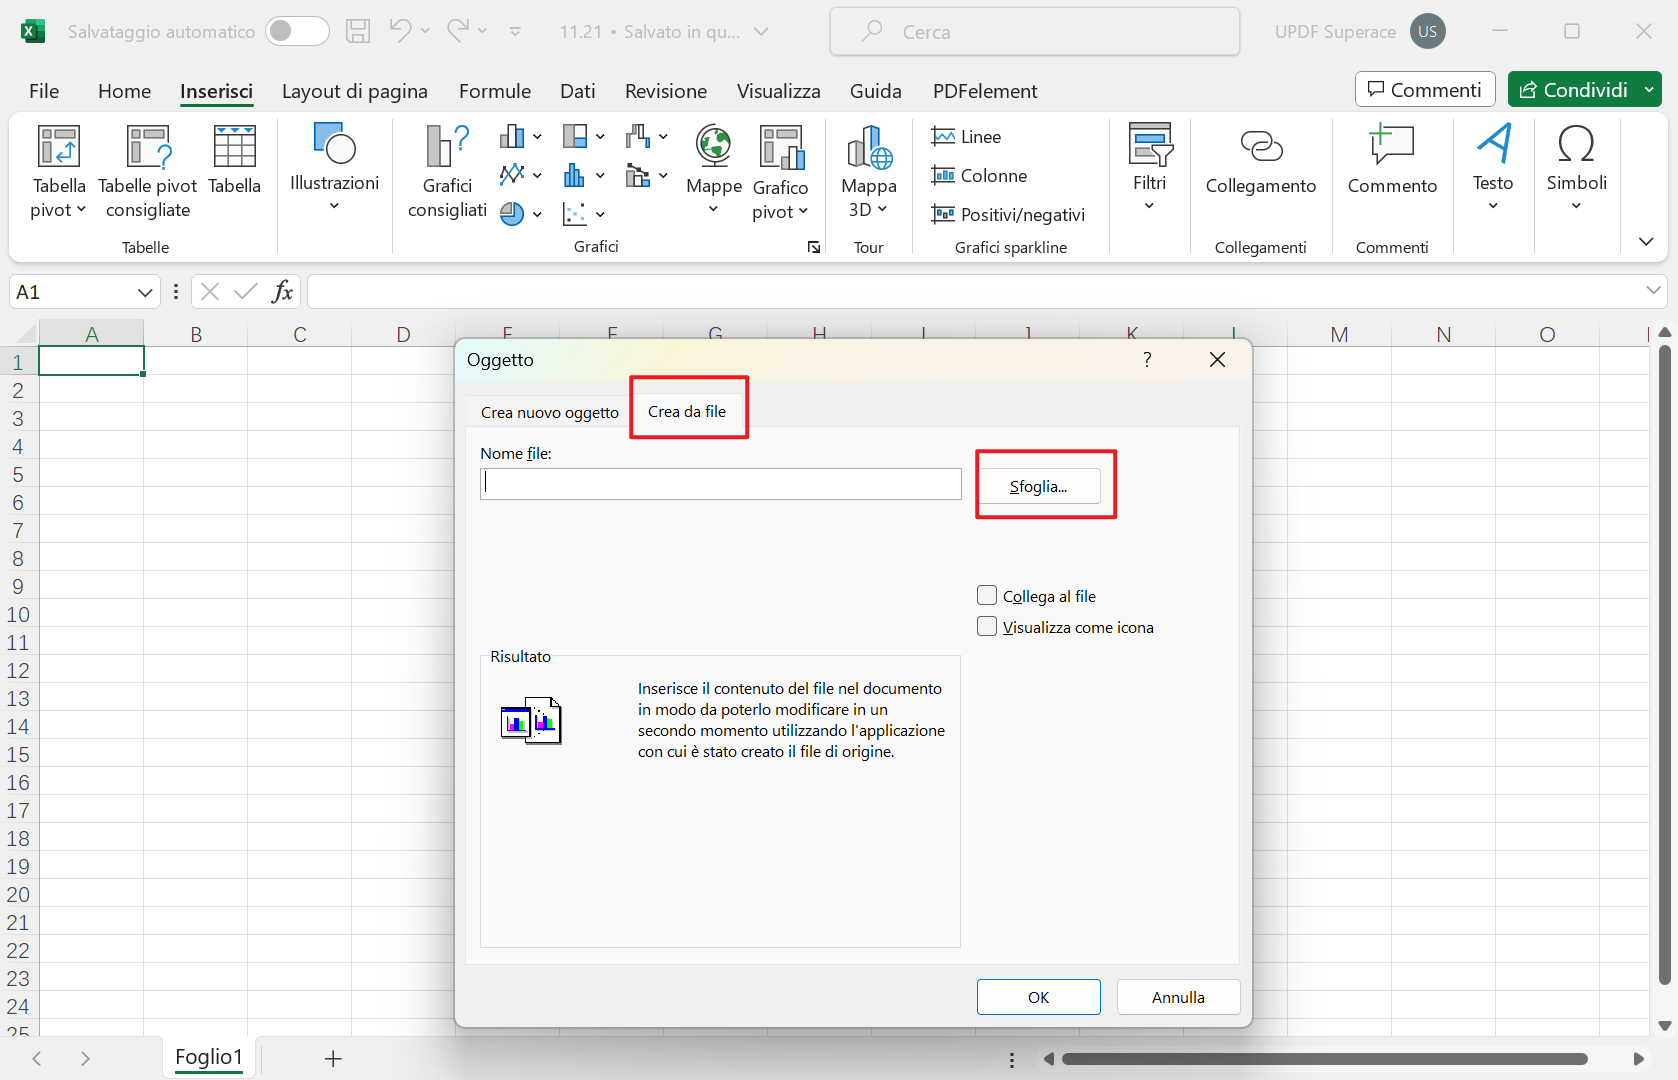Click the Cerca search box

[x=1034, y=31]
